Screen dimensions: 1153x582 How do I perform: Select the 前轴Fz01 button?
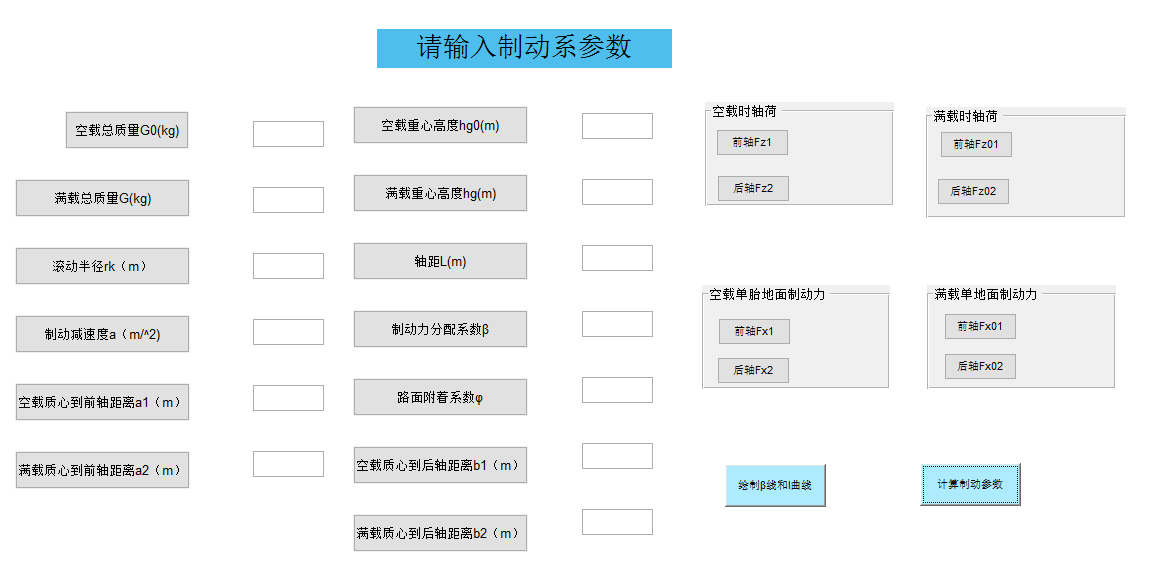click(x=976, y=144)
